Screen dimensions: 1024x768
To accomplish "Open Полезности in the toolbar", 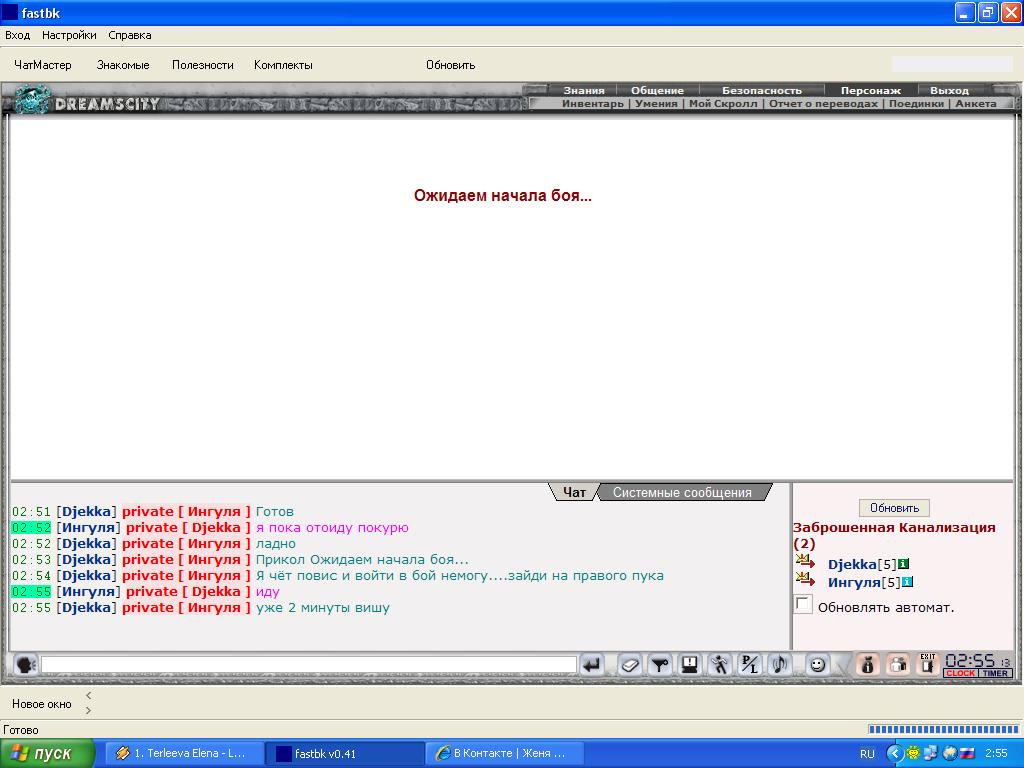I will point(202,65).
